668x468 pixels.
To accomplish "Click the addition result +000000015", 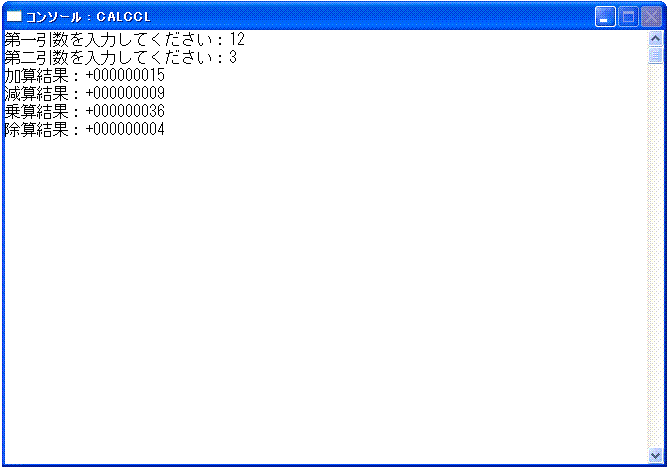I will coord(125,75).
